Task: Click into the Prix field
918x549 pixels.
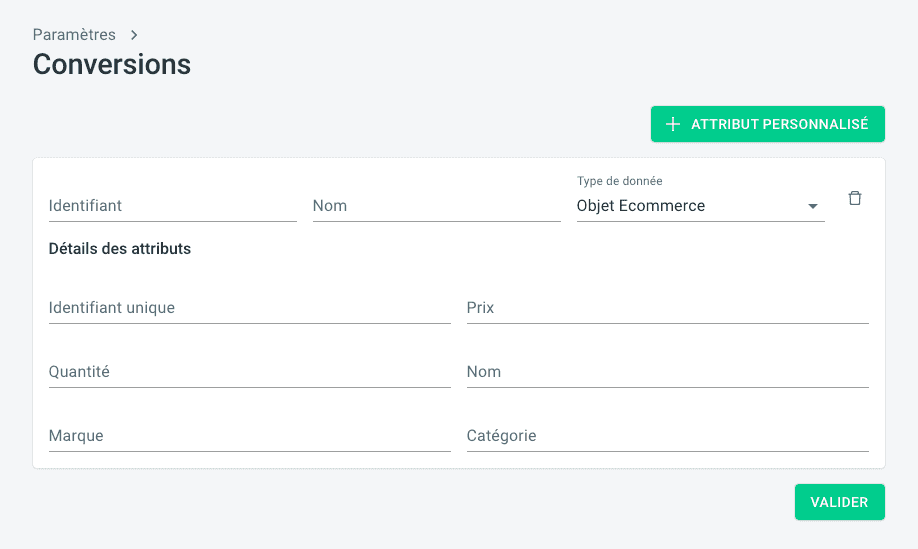Action: pos(667,308)
